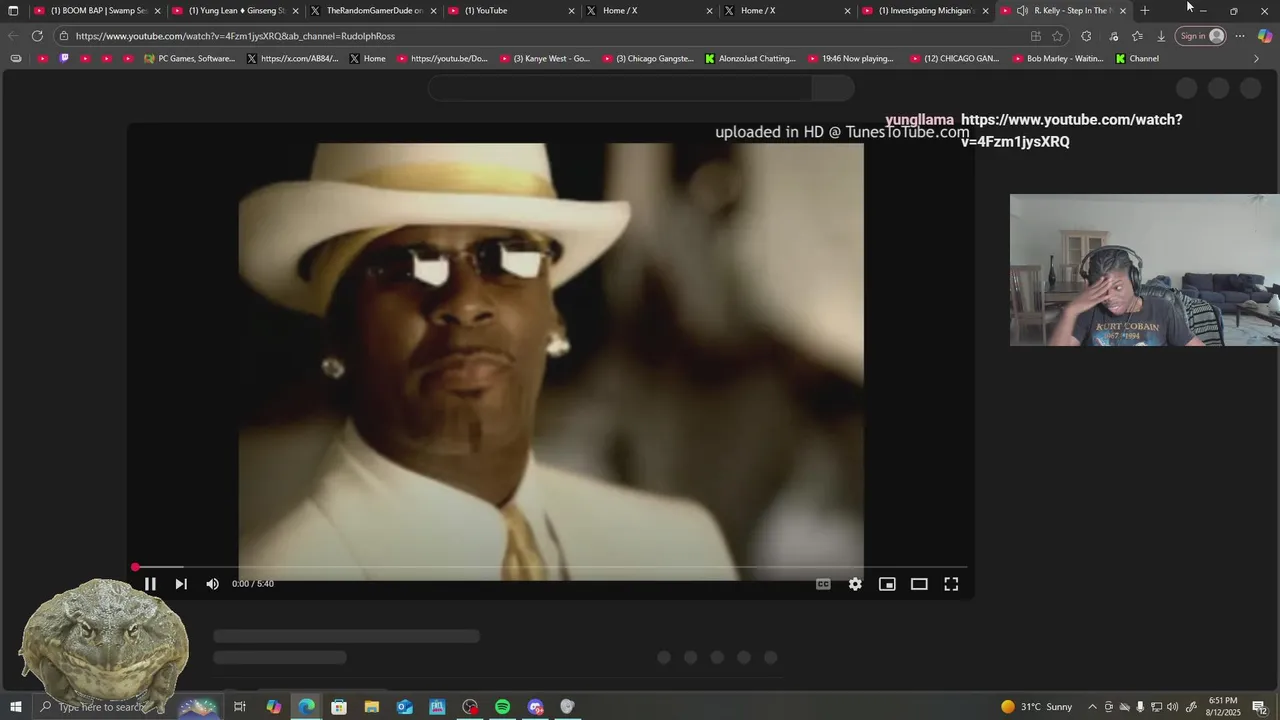This screenshot has height=720, width=1280.
Task: Add this page to favorites with the star
Action: coord(1058,36)
